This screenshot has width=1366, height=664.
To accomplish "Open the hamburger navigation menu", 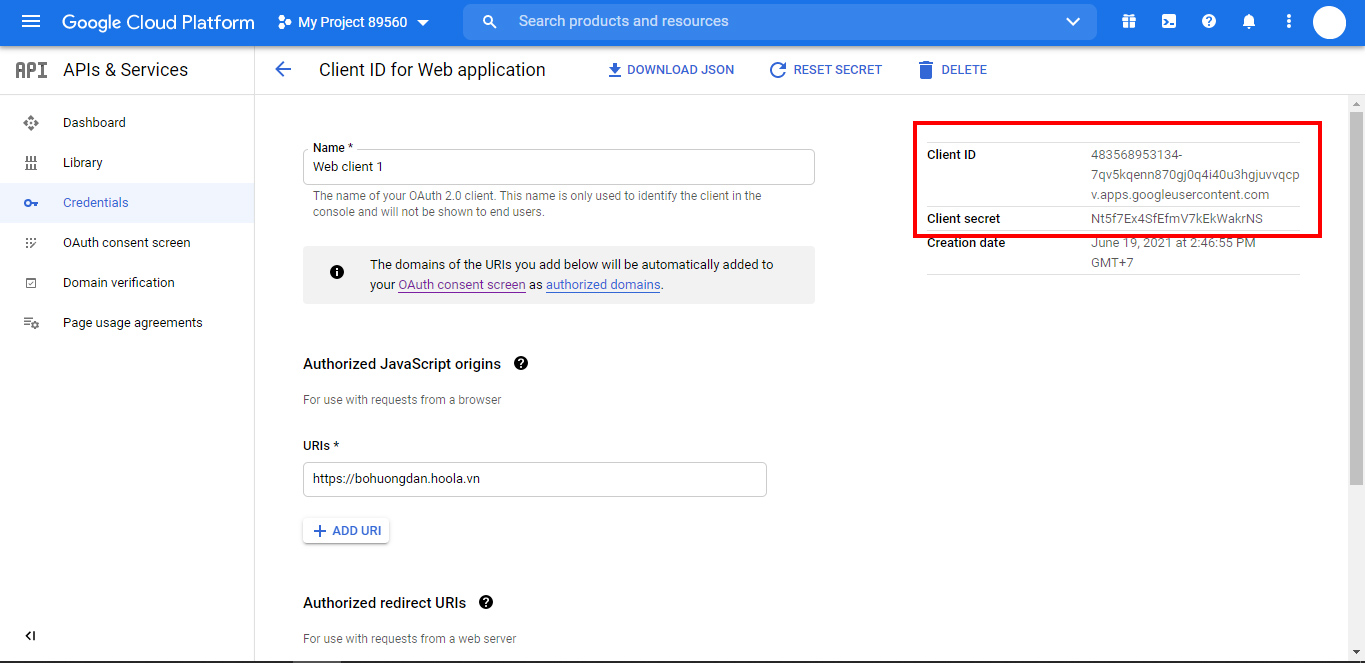I will point(31,22).
